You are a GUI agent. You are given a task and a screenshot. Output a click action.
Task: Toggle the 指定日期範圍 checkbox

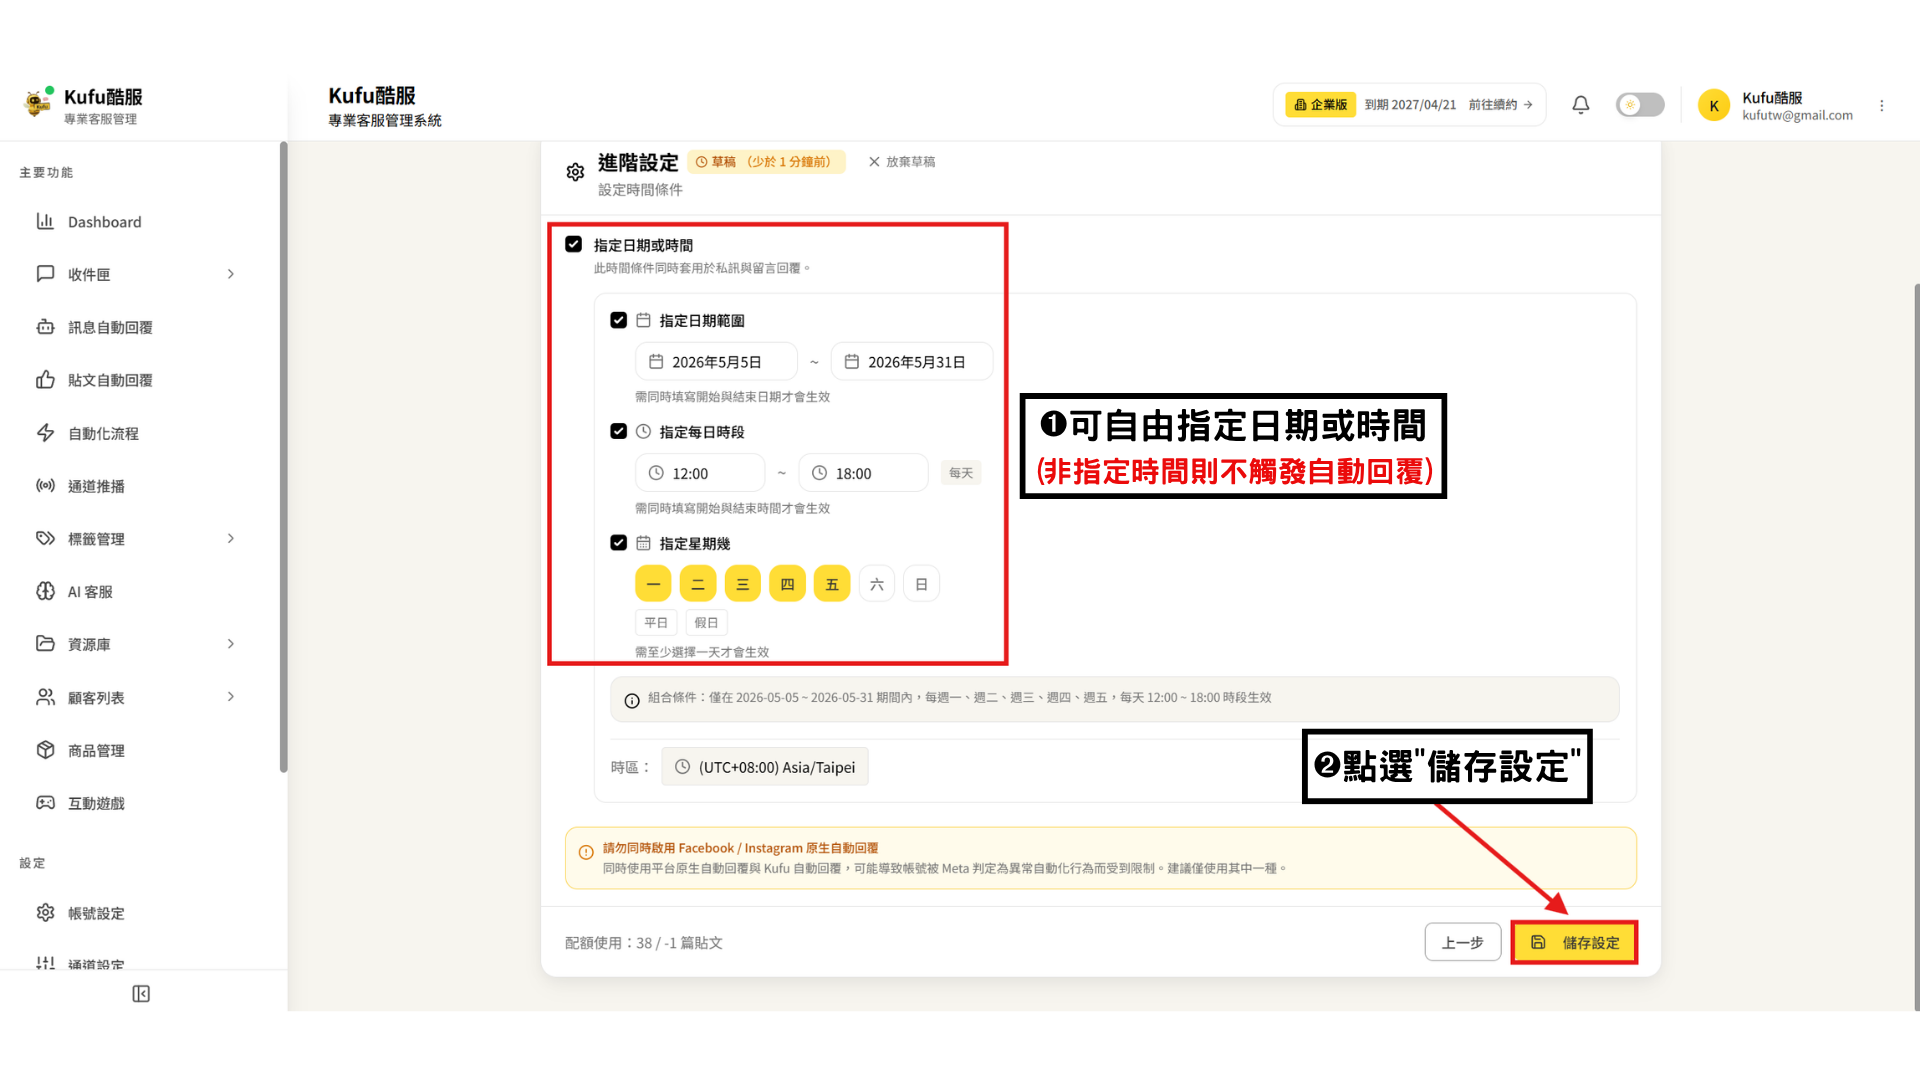pos(619,320)
